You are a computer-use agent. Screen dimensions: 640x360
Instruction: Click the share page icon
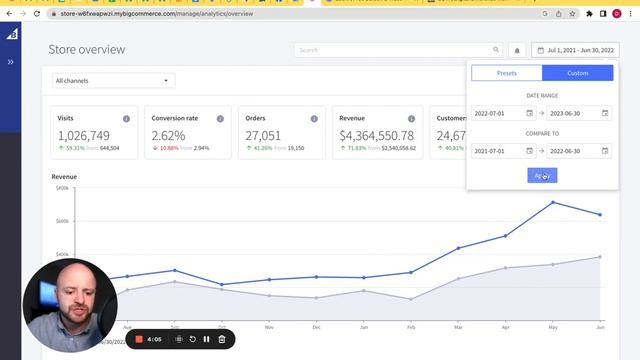point(558,13)
